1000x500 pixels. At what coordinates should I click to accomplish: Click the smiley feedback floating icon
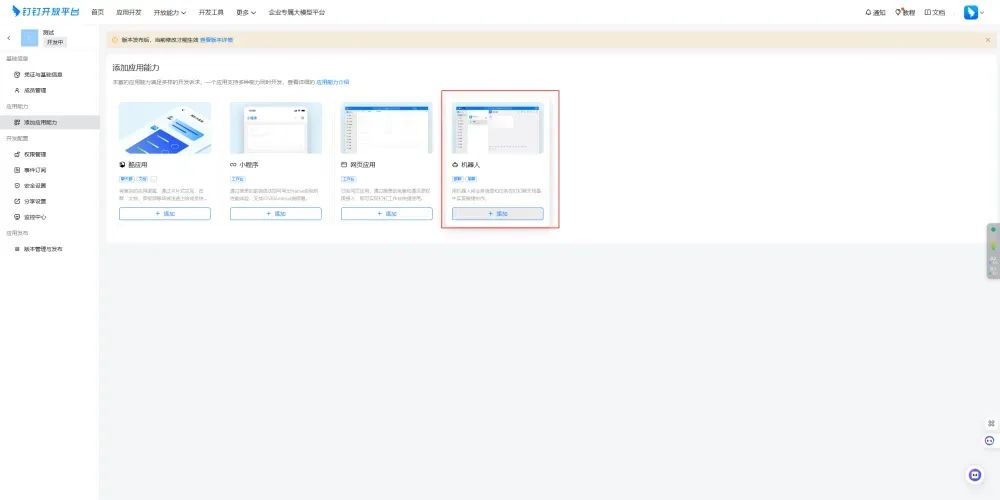pos(990,440)
